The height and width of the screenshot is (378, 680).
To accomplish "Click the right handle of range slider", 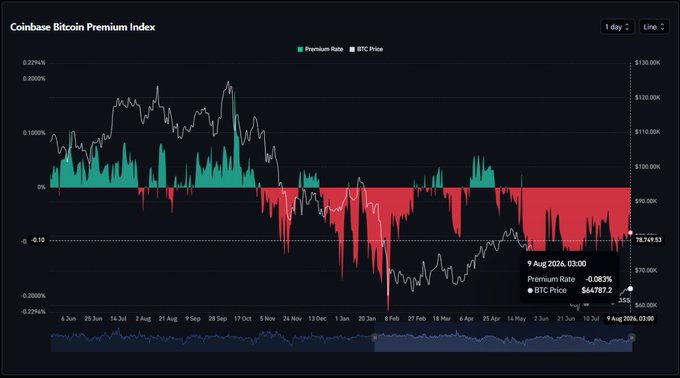I will (631, 337).
